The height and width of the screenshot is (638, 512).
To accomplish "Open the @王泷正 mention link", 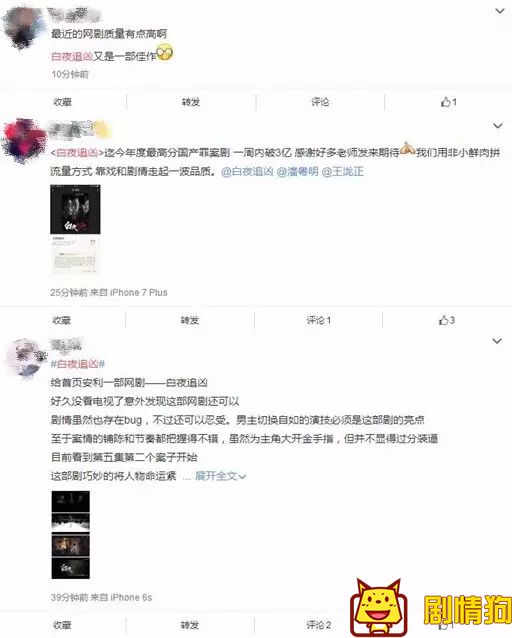I will click(342, 171).
